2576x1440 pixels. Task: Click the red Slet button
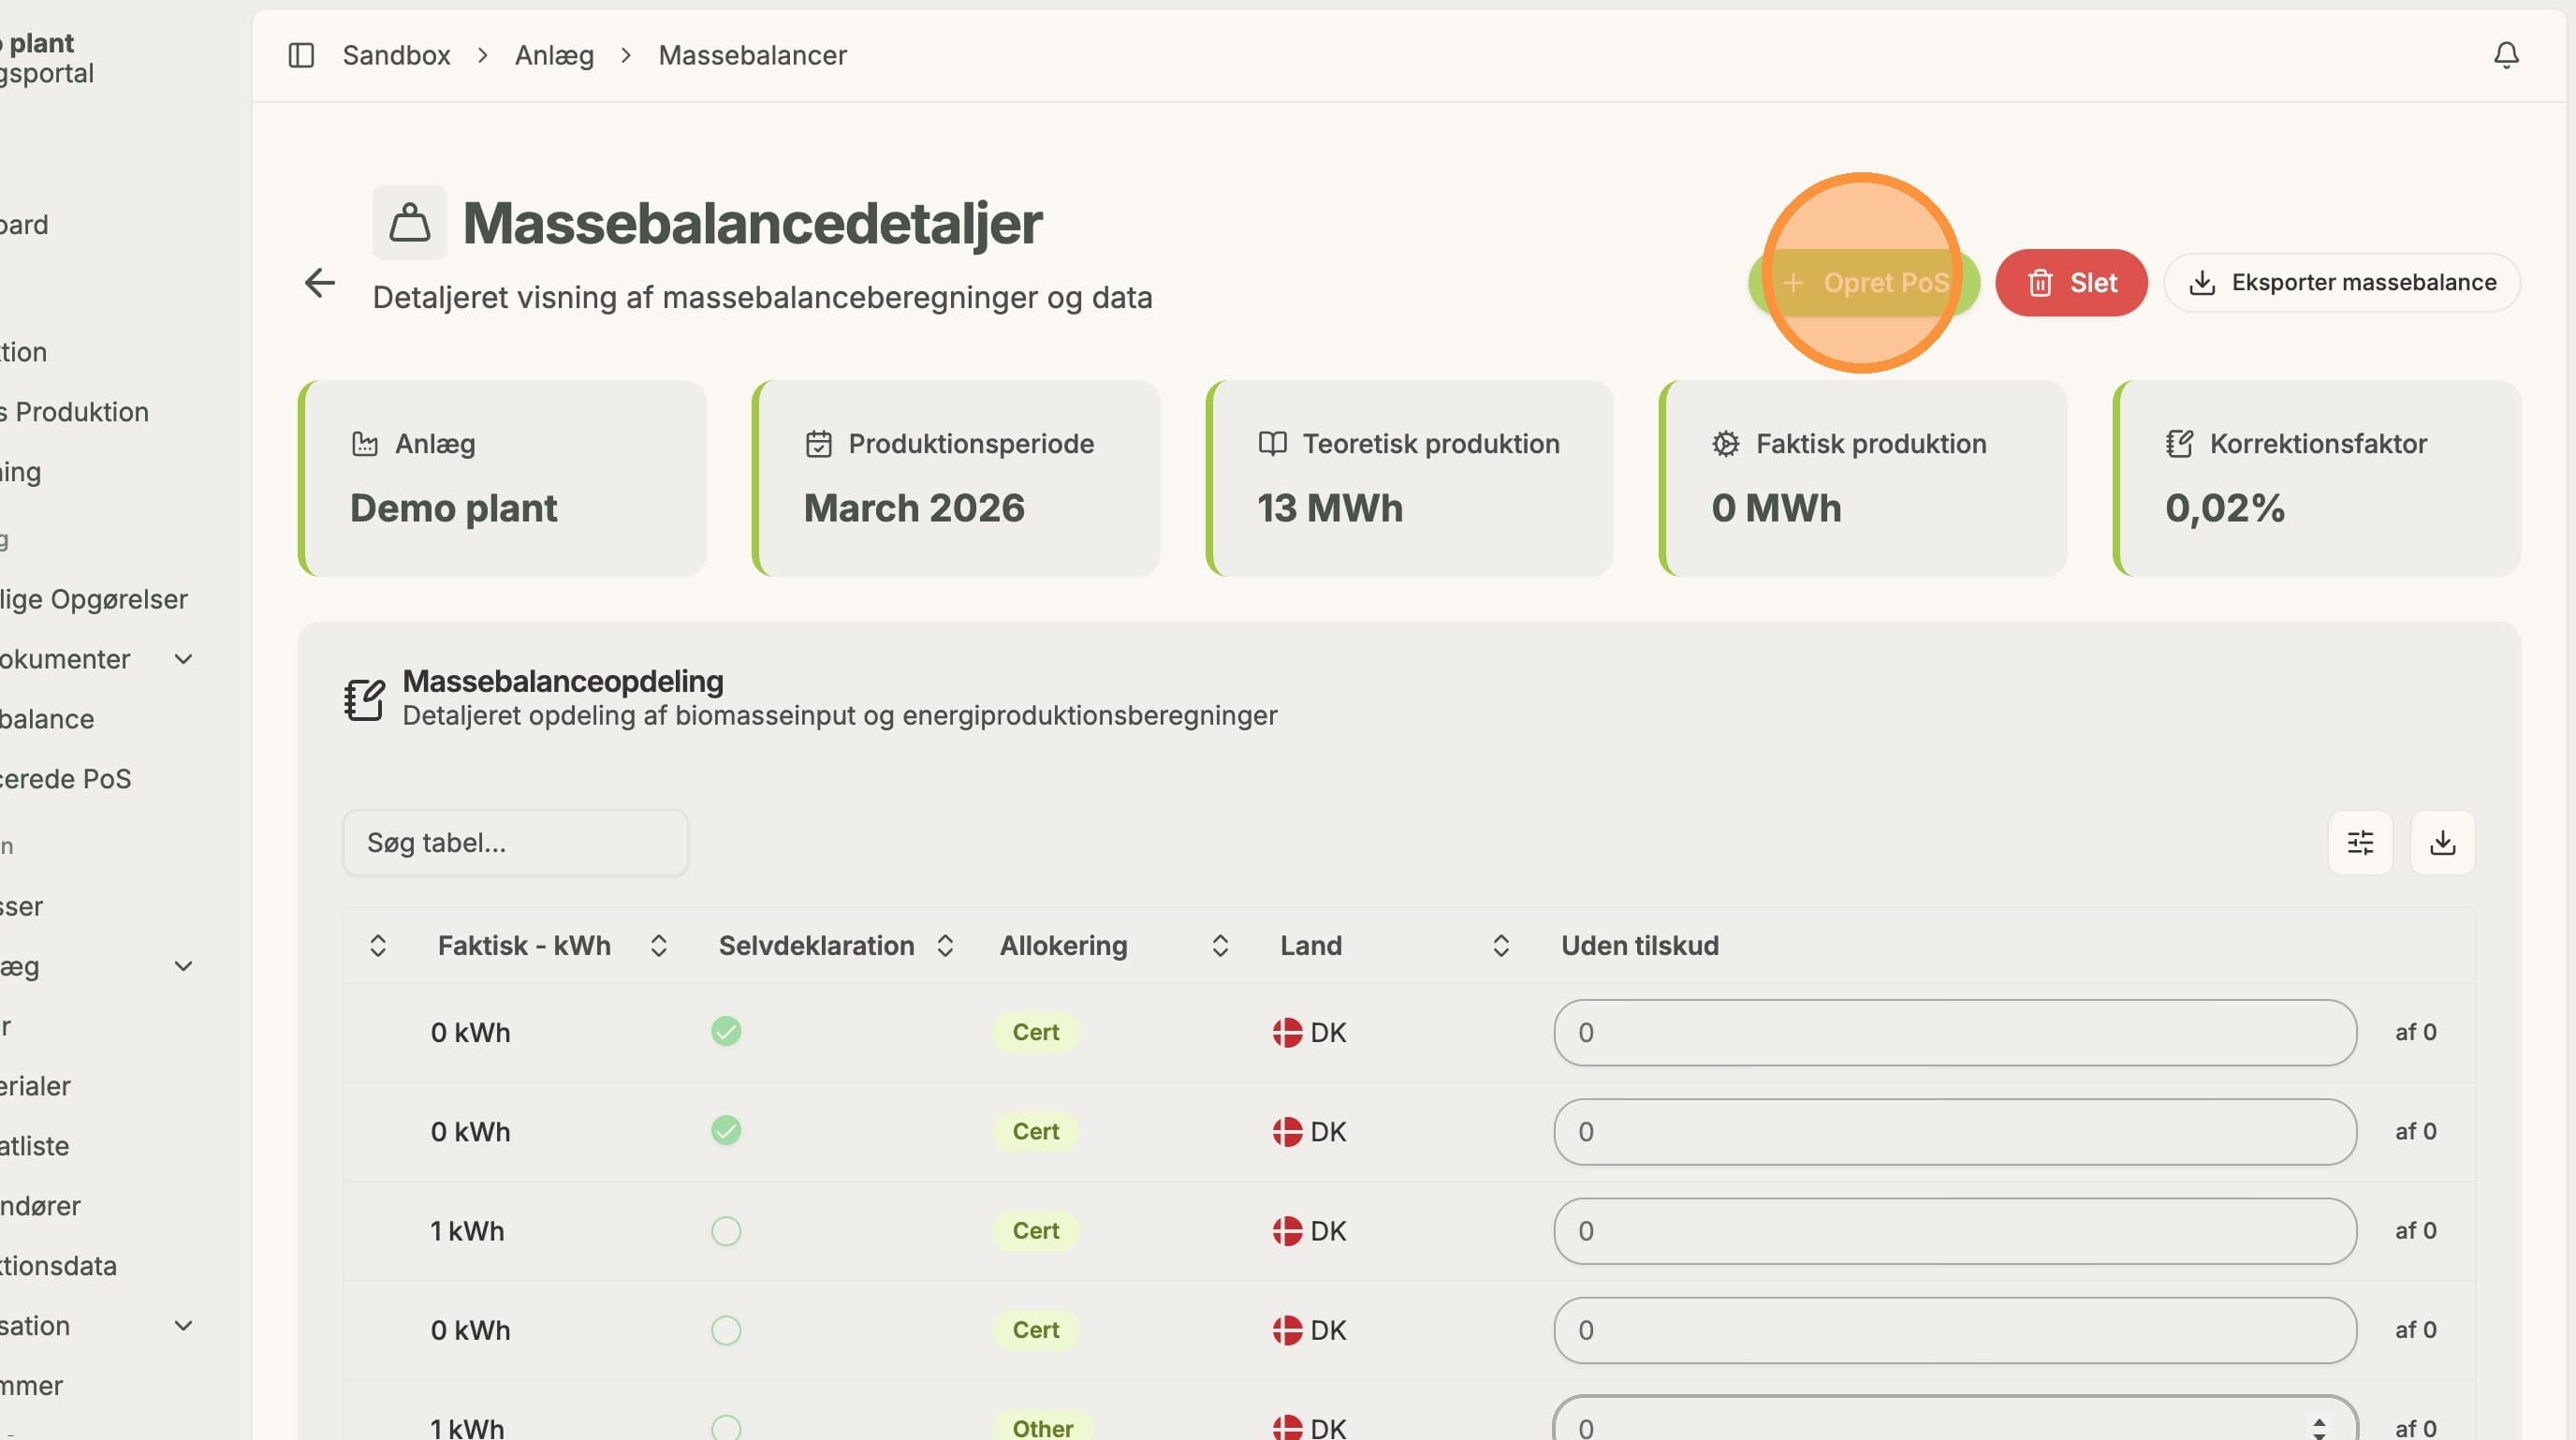click(x=2071, y=283)
